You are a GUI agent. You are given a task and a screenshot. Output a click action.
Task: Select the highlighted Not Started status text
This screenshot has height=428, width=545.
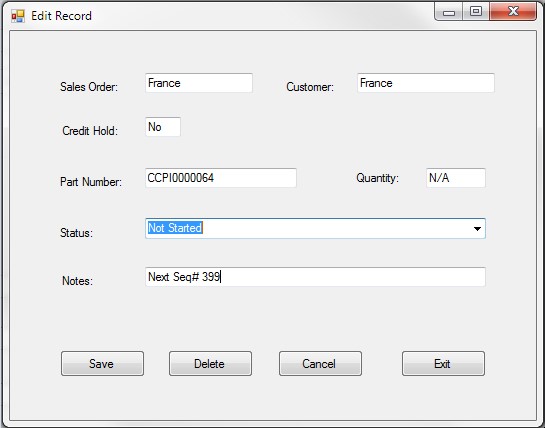[x=175, y=228]
